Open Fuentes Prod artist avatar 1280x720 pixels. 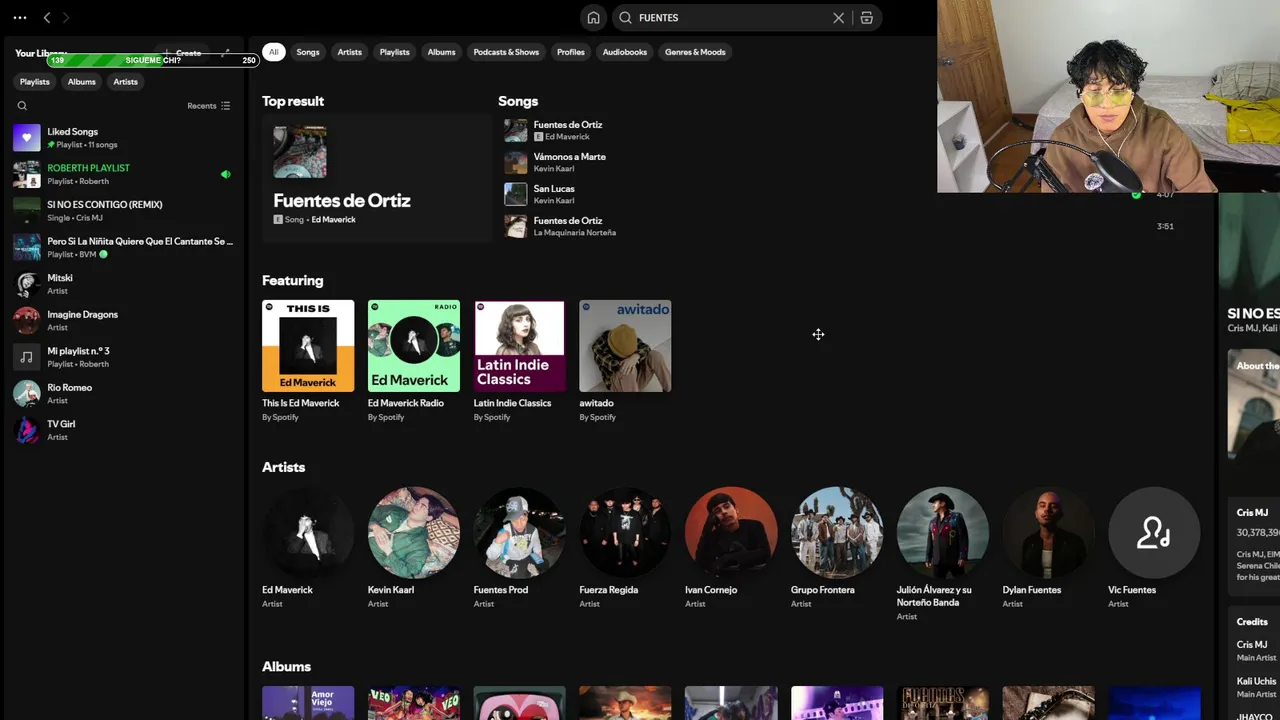pos(519,533)
